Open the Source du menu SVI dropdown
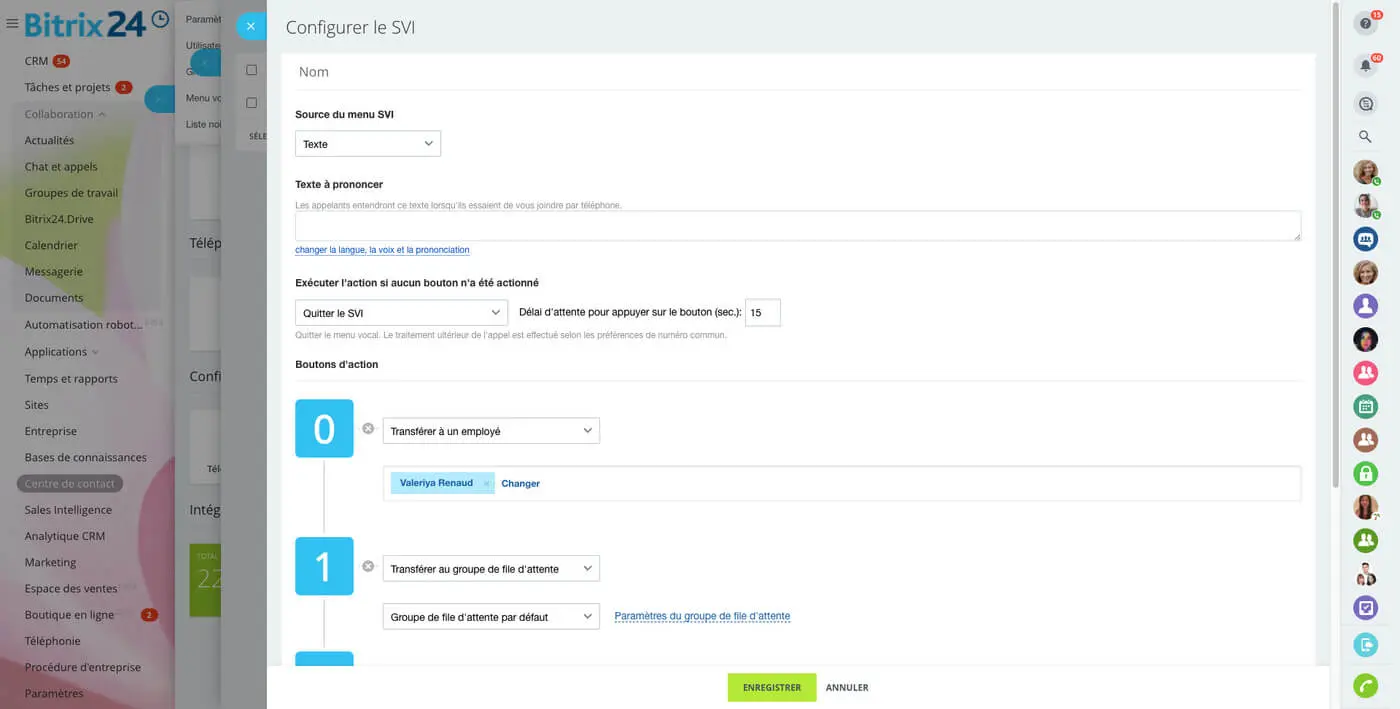This screenshot has height=709, width=1400. (x=367, y=144)
